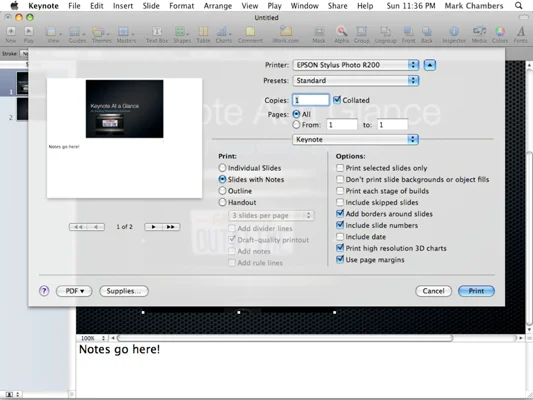
Task: Open the Colors panel icon
Action: (500, 32)
